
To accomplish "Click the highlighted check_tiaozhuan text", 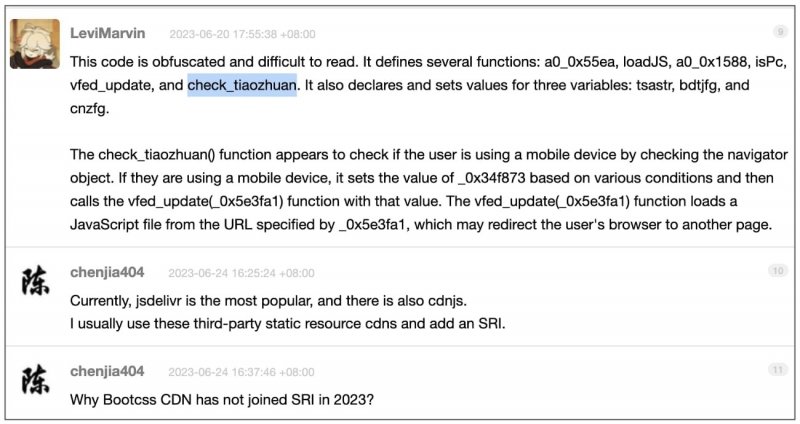I will [x=242, y=86].
